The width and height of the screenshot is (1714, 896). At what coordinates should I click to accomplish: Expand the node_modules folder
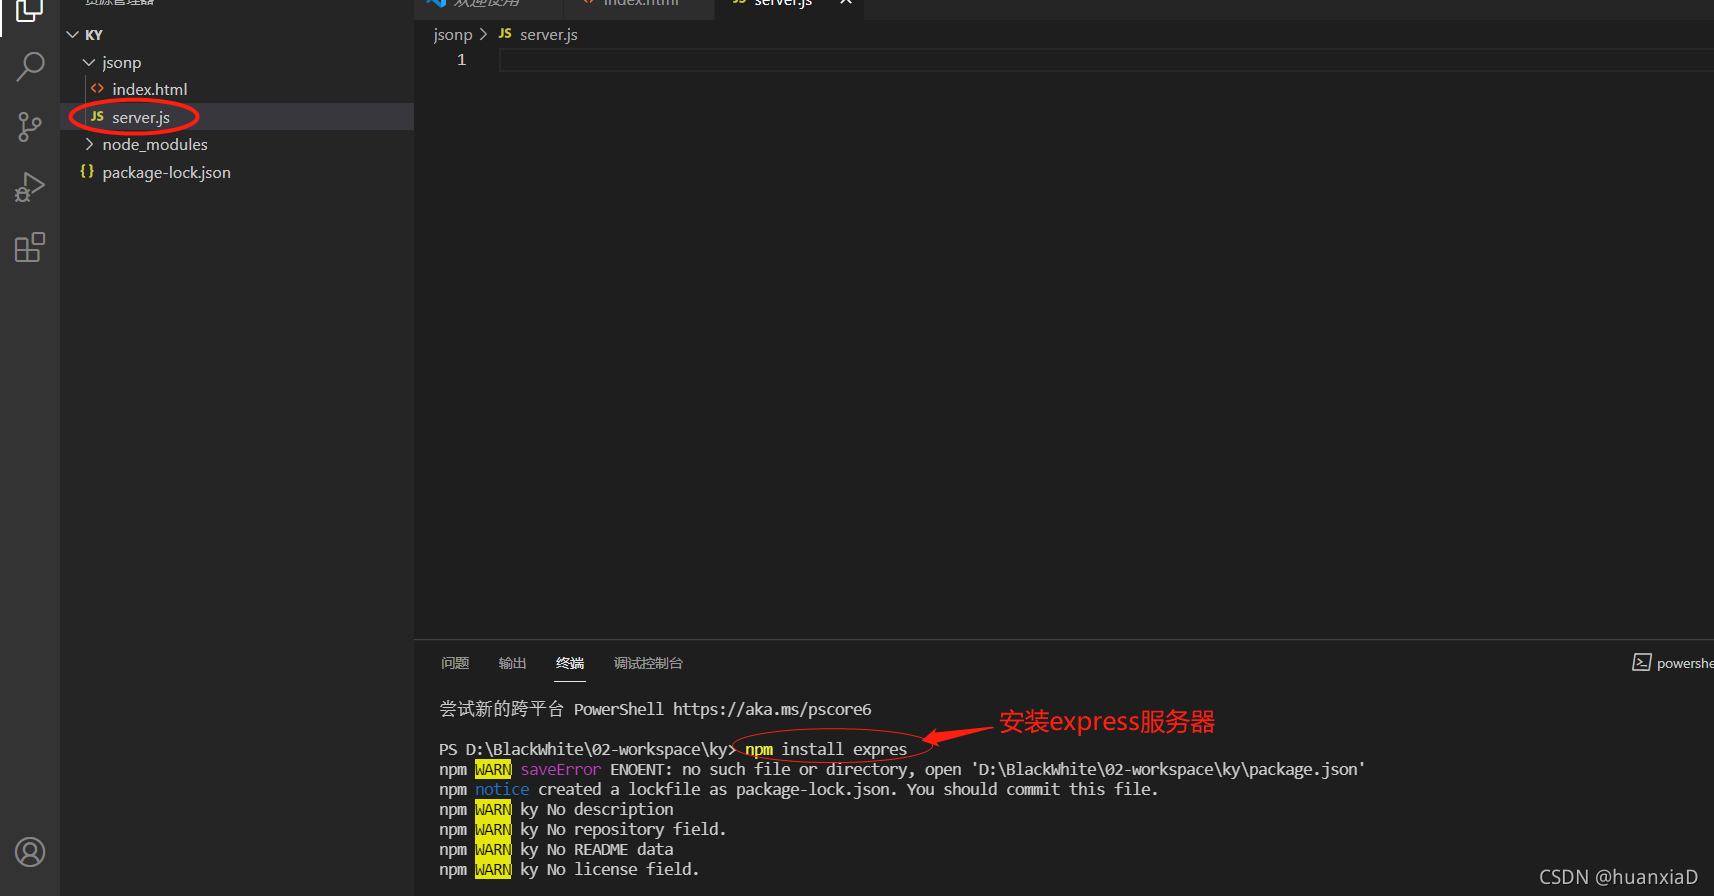[89, 144]
